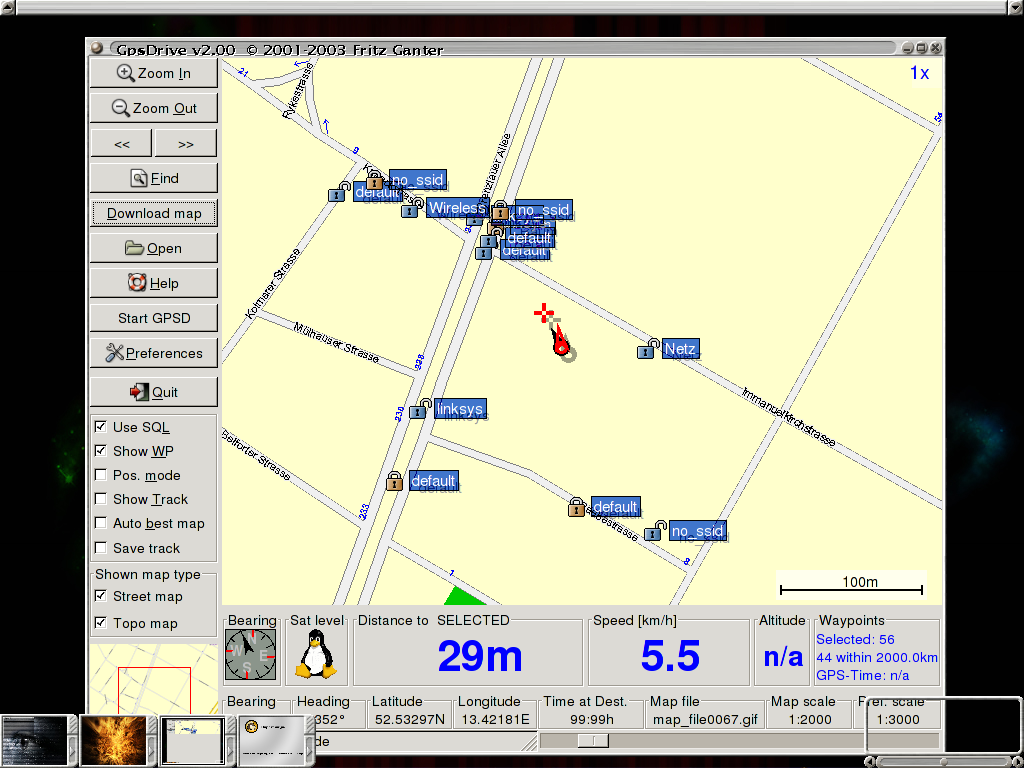
Task: Click the "Wireless" waypoint label
Action: click(458, 208)
